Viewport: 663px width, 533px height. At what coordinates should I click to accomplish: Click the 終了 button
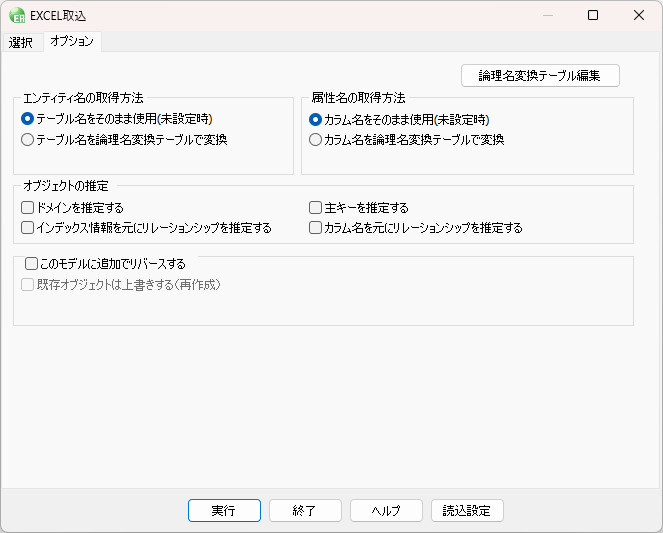click(305, 511)
